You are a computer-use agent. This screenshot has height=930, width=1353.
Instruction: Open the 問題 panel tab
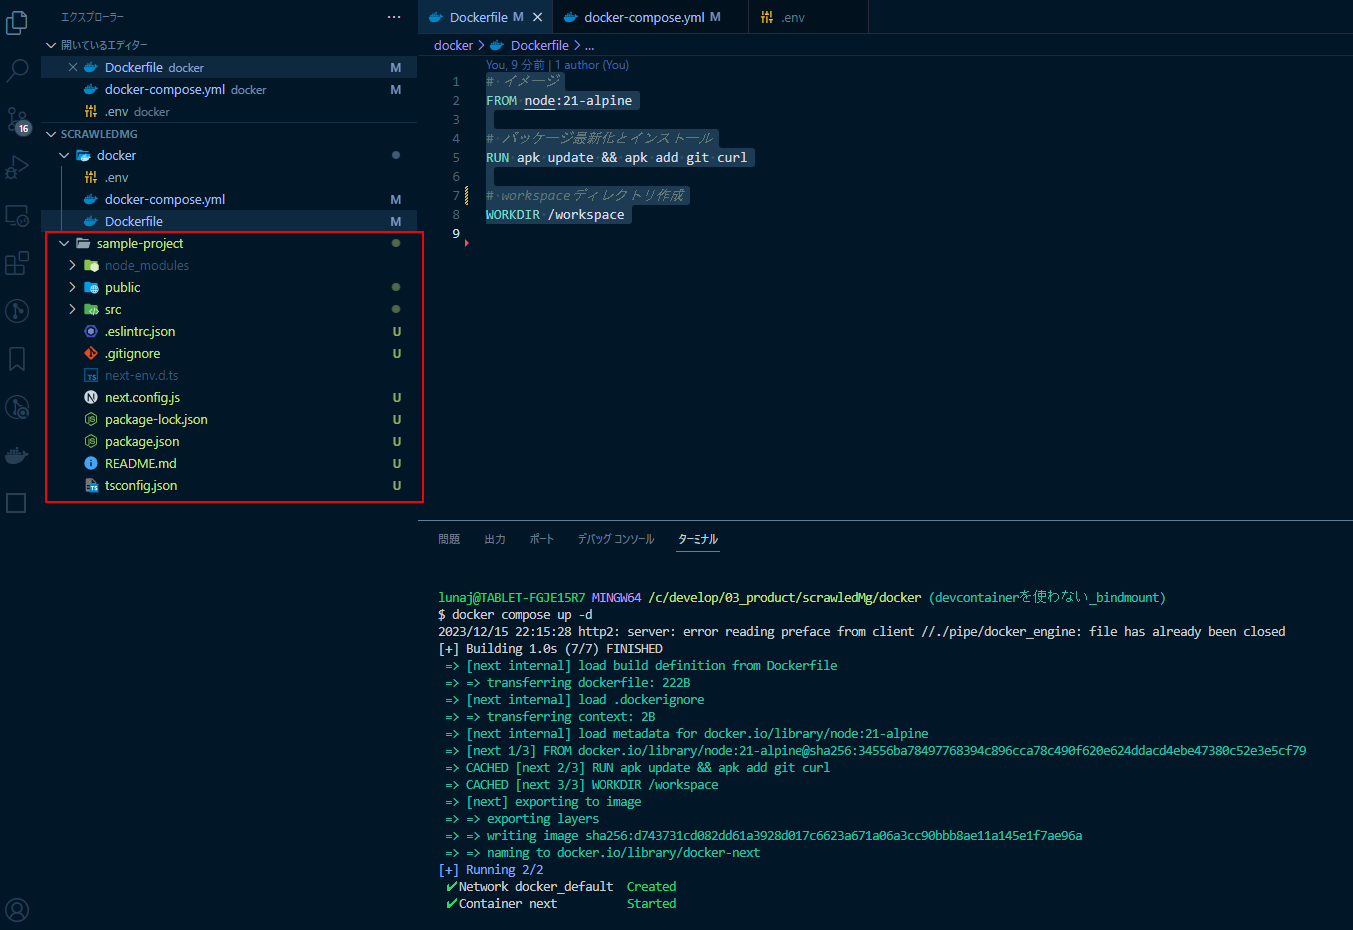[449, 539]
